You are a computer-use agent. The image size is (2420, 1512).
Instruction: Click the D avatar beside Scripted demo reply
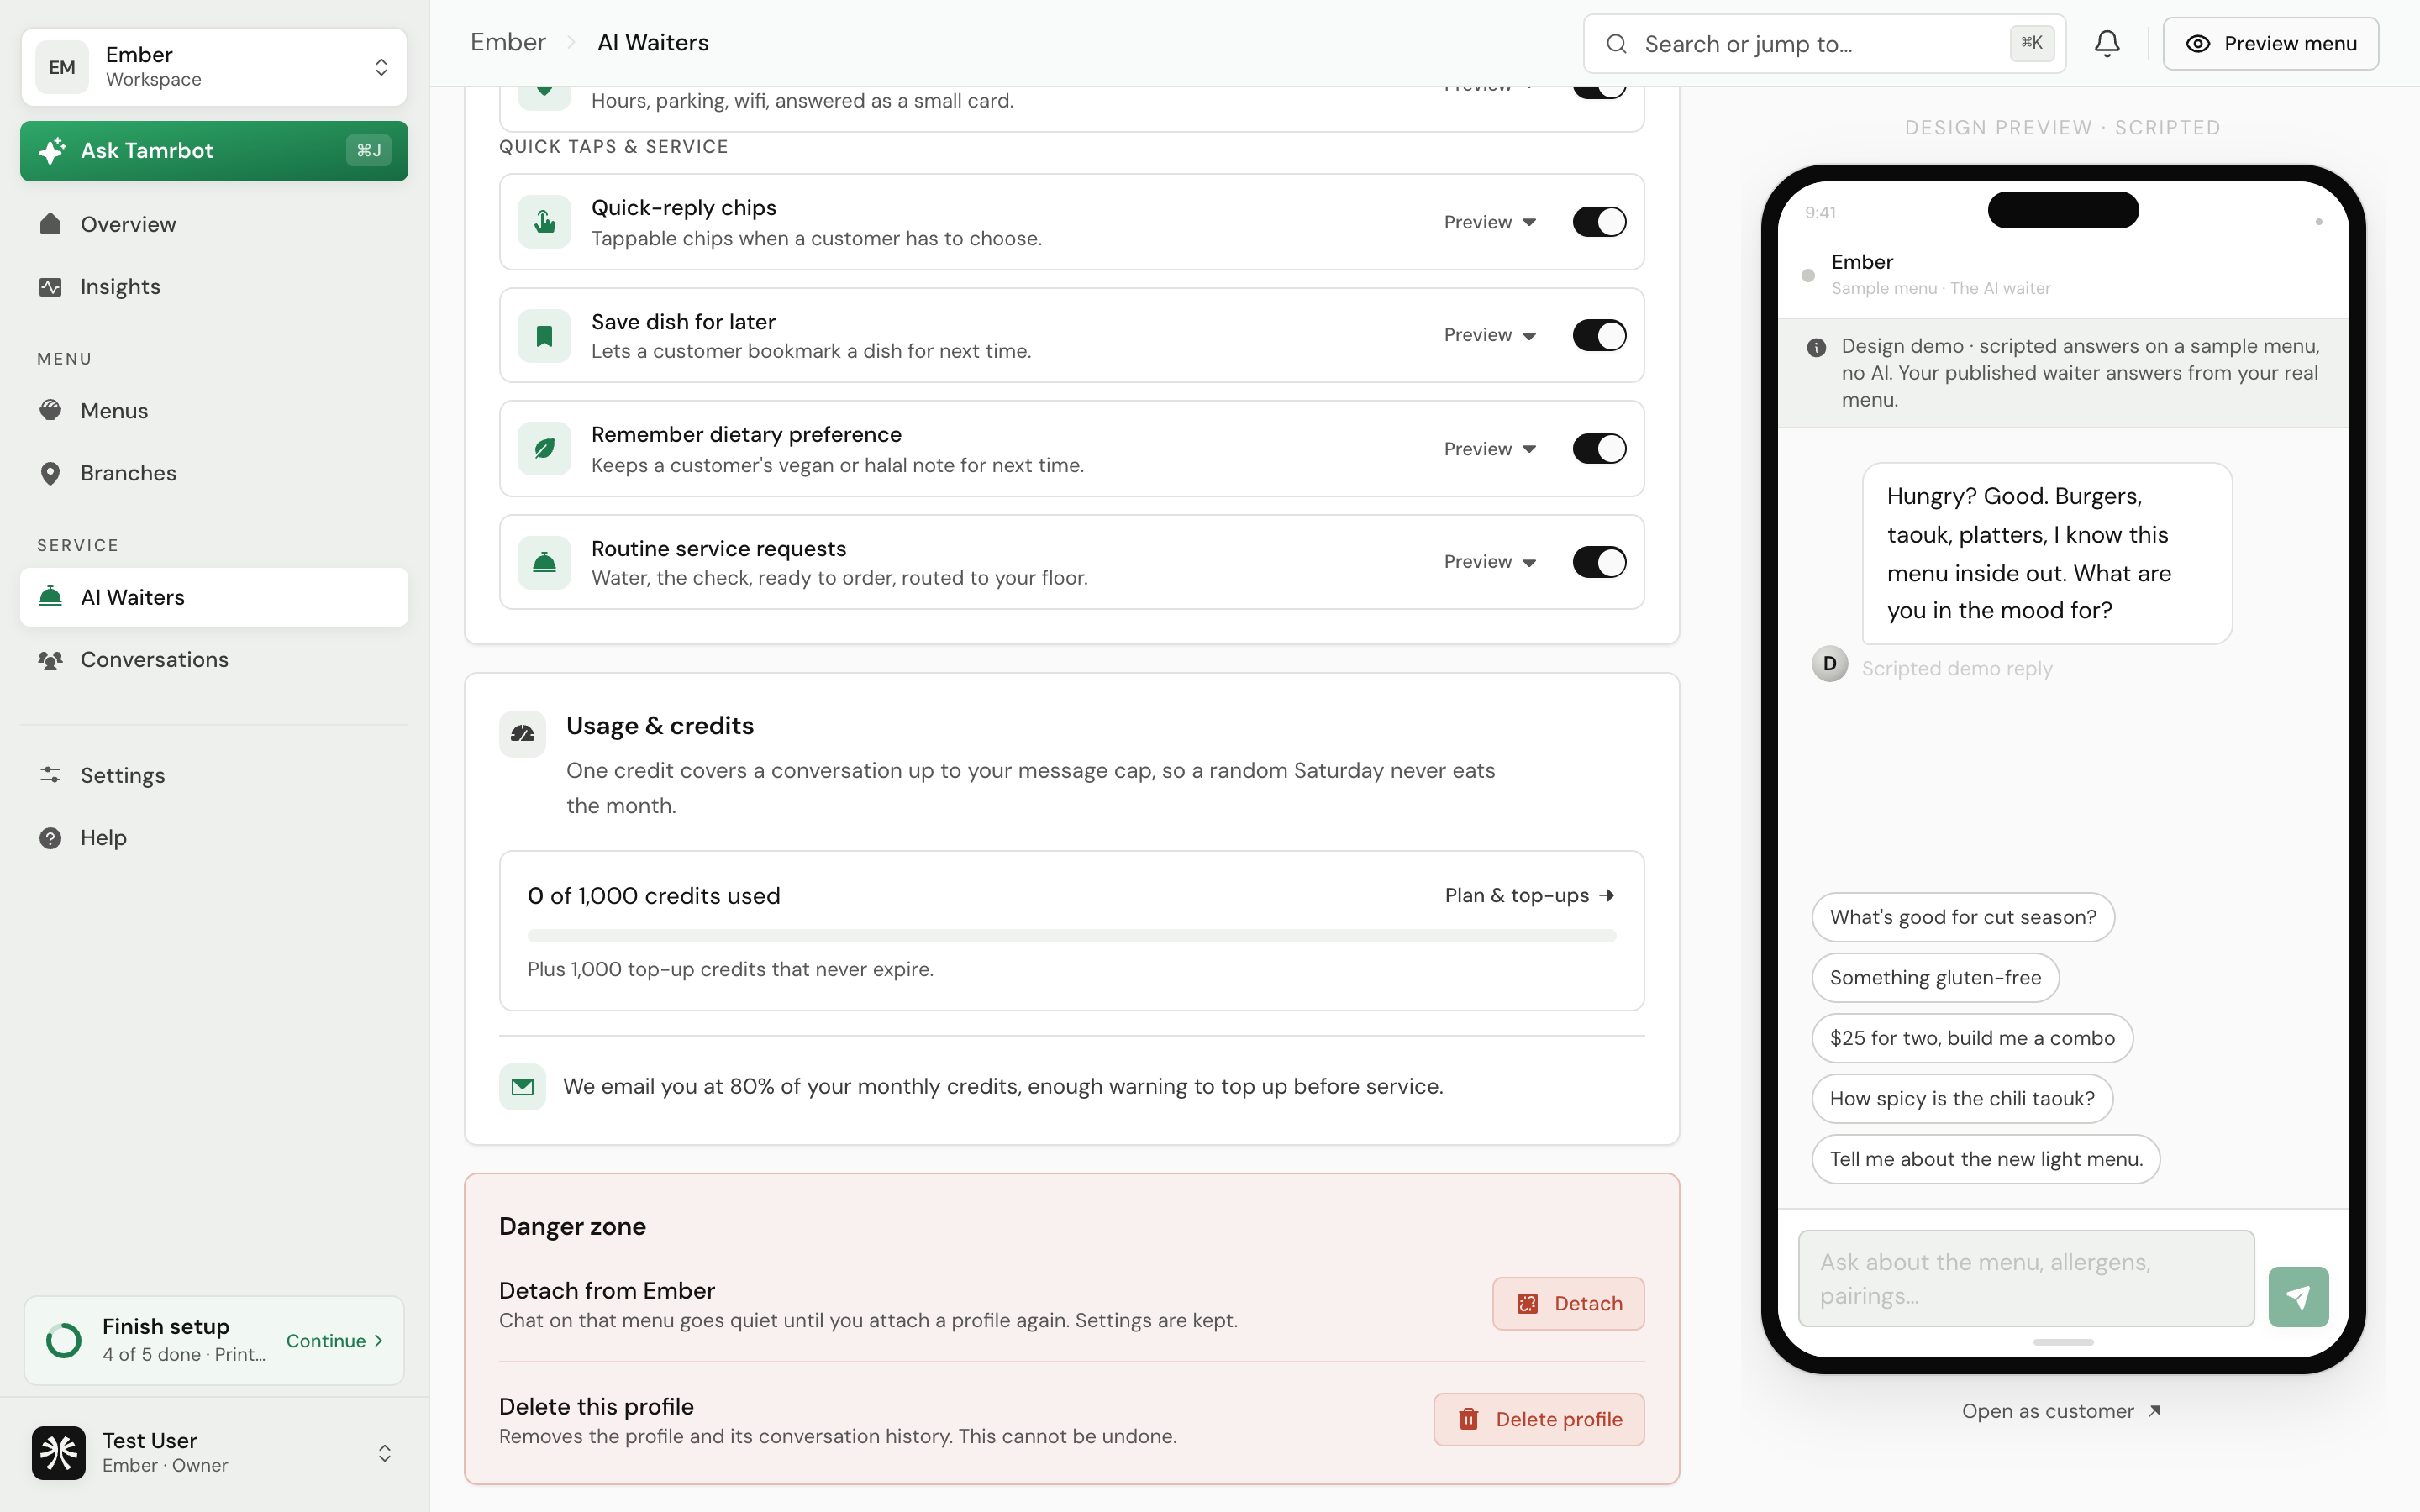(x=1829, y=664)
